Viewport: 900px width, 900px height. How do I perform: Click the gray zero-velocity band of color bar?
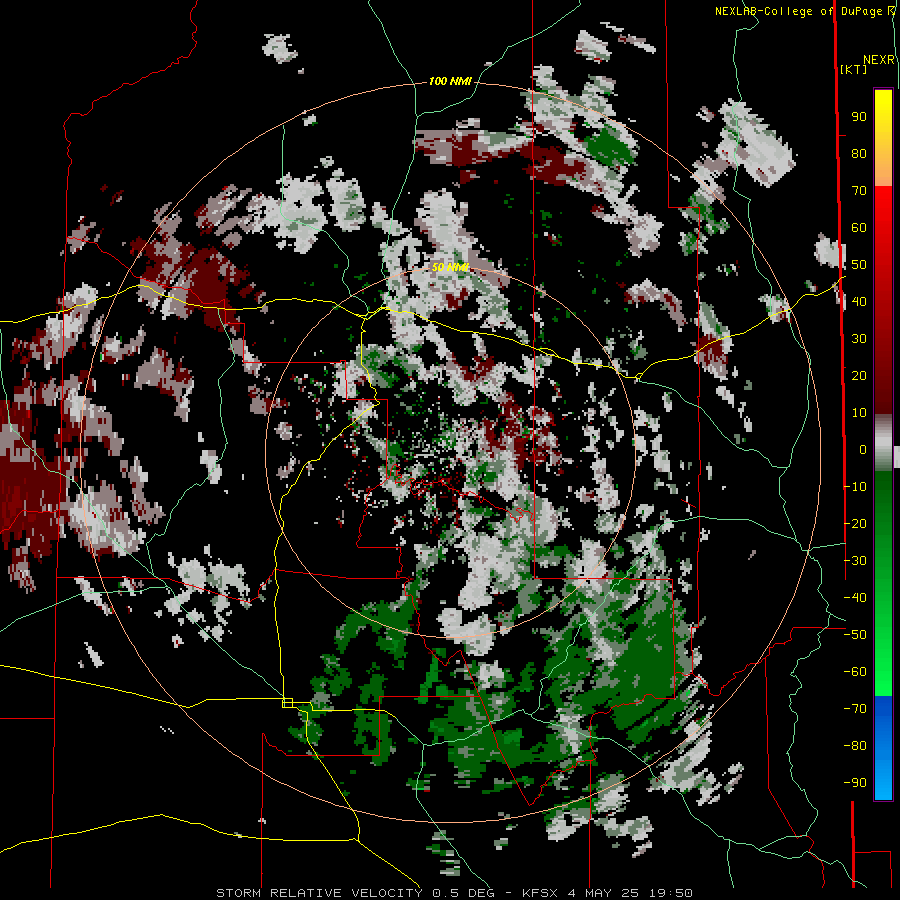(x=883, y=443)
